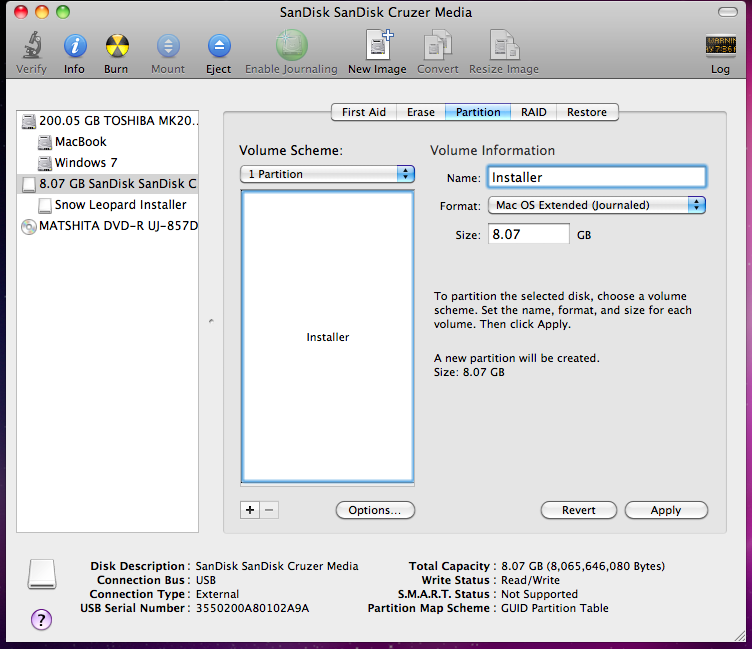The width and height of the screenshot is (752, 649).
Task: Apply the partition changes
Action: (x=666, y=510)
